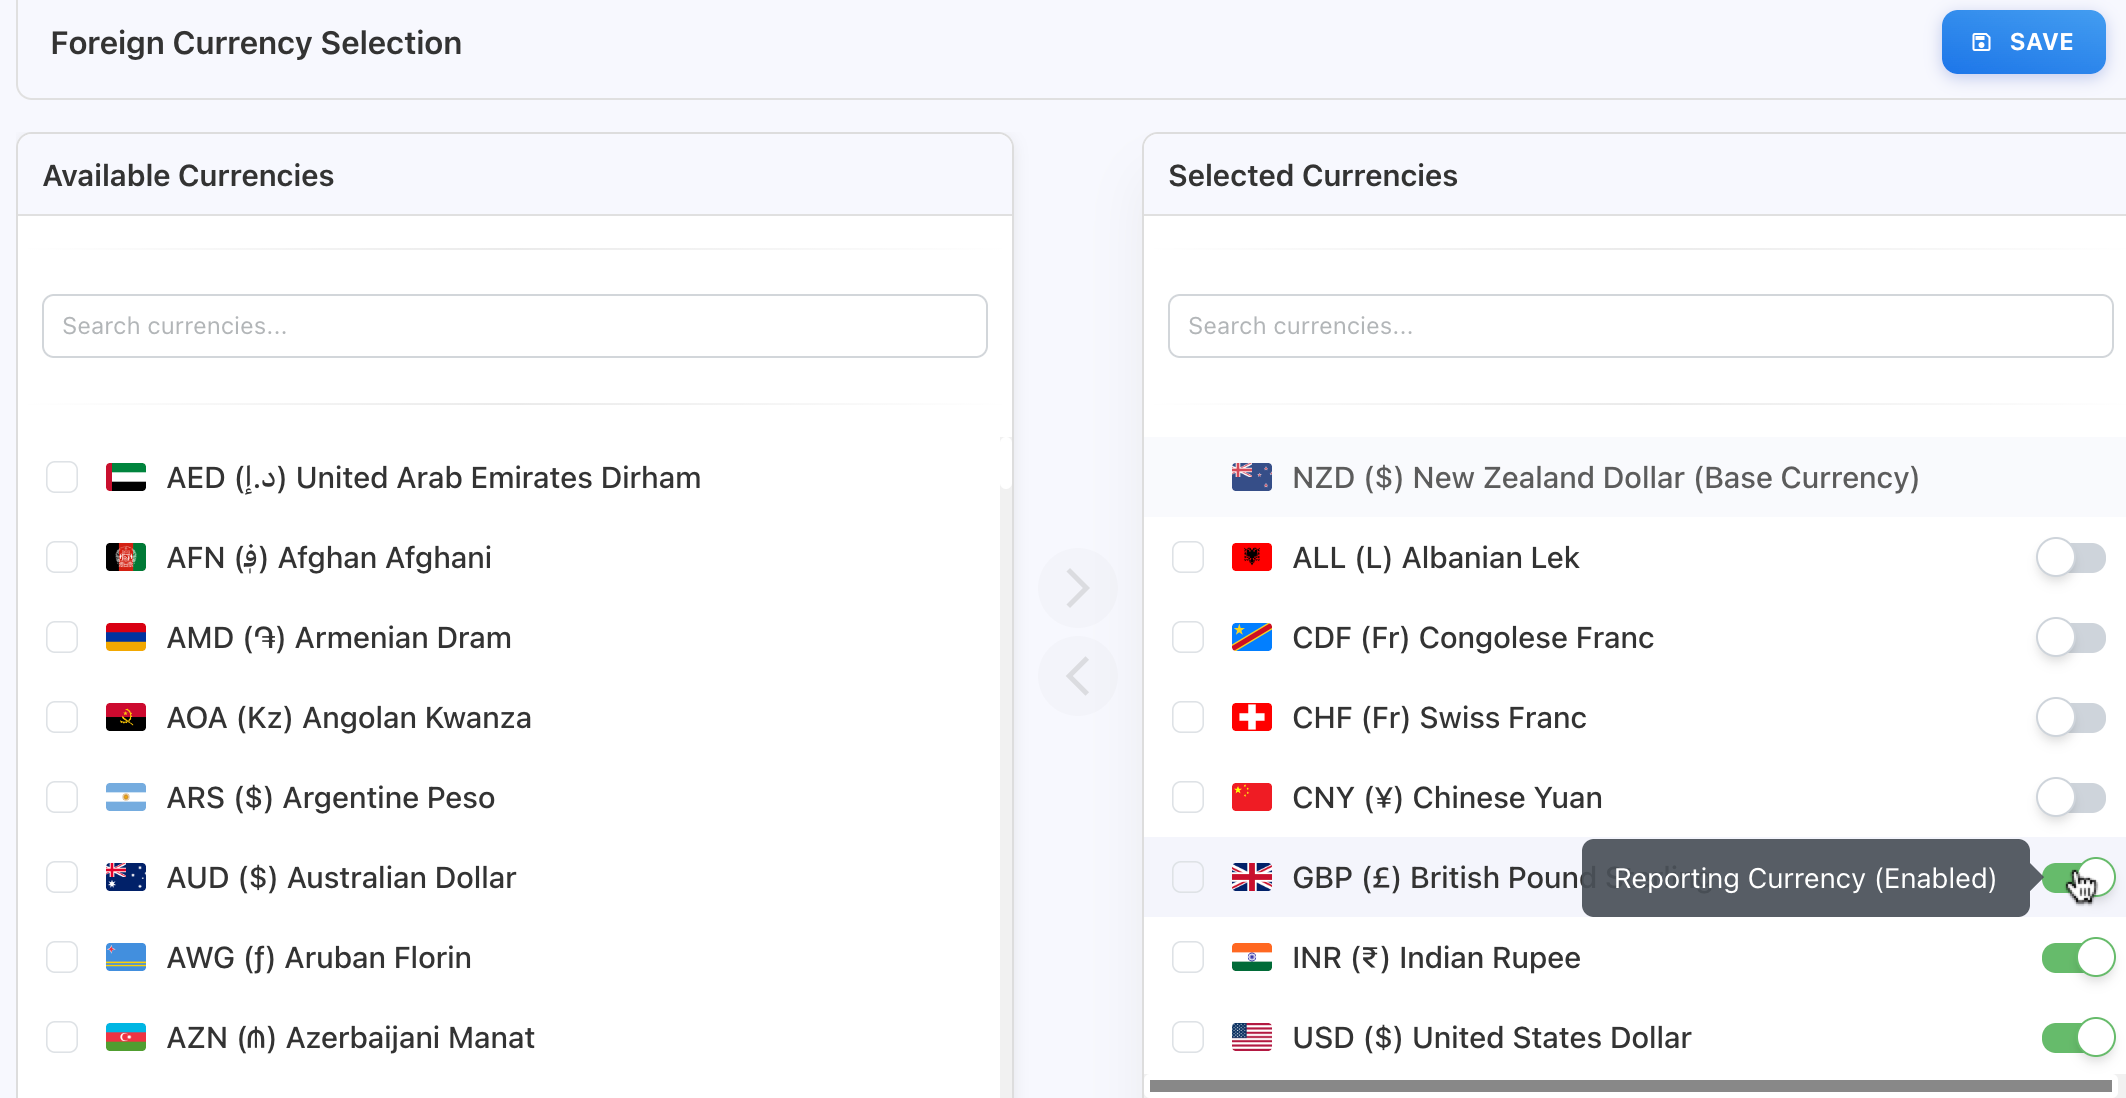This screenshot has width=2126, height=1098.
Task: Click the Save button
Action: click(x=2023, y=42)
